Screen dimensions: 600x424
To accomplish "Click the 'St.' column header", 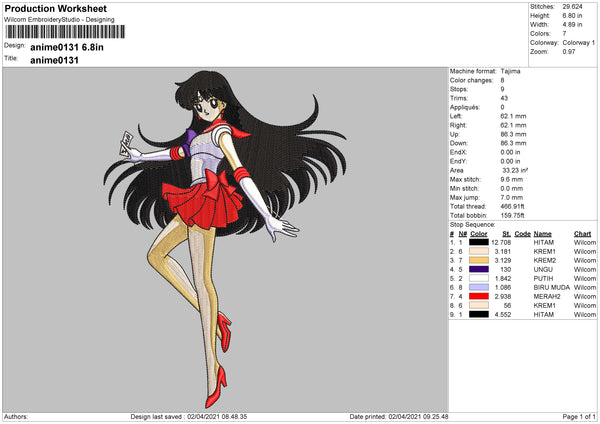I will [506, 234].
